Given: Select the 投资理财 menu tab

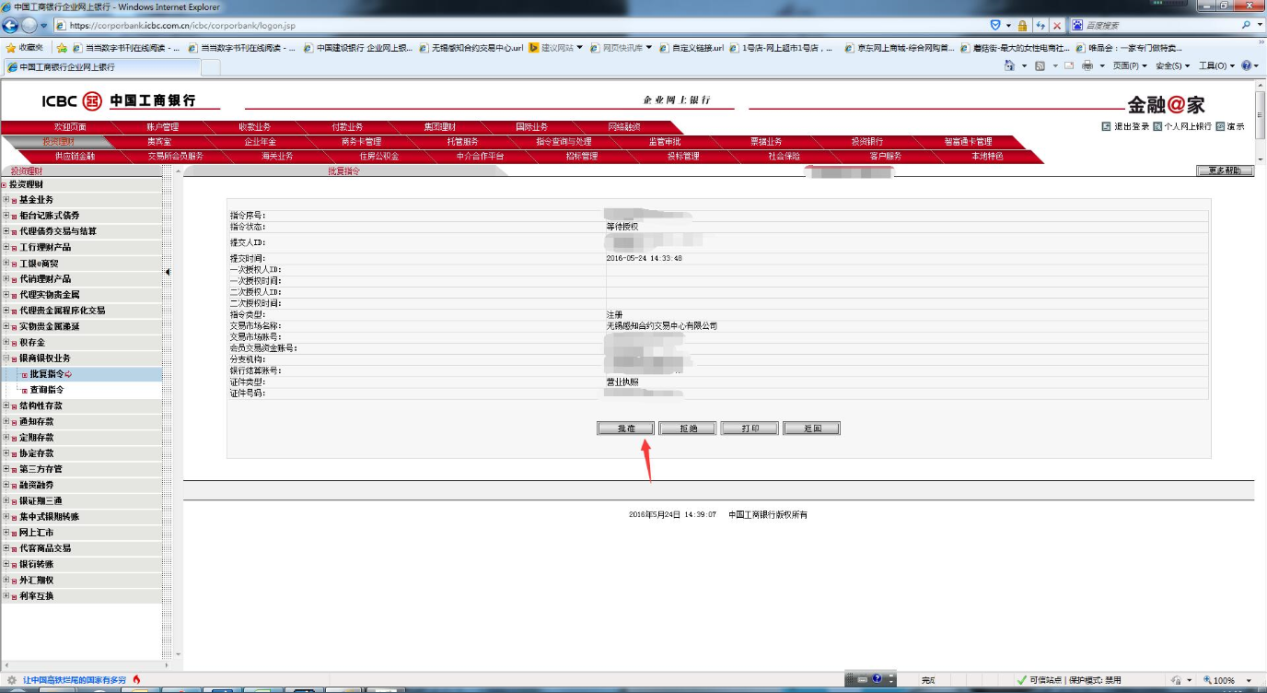Looking at the screenshot, I should (x=58, y=142).
